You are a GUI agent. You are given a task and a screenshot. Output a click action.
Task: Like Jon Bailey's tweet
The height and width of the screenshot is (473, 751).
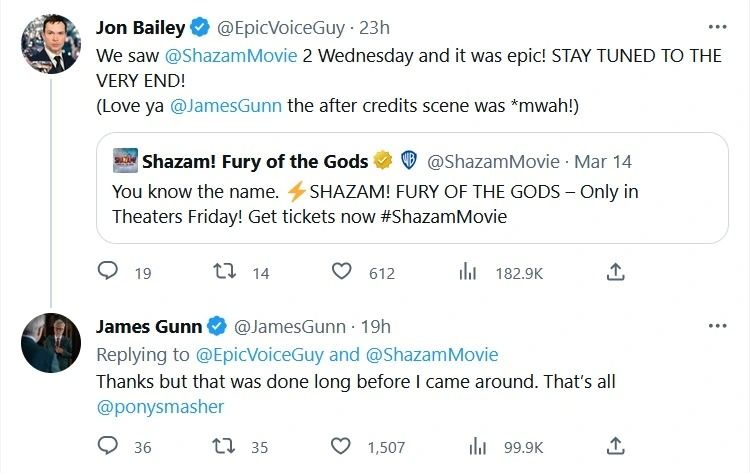342,272
